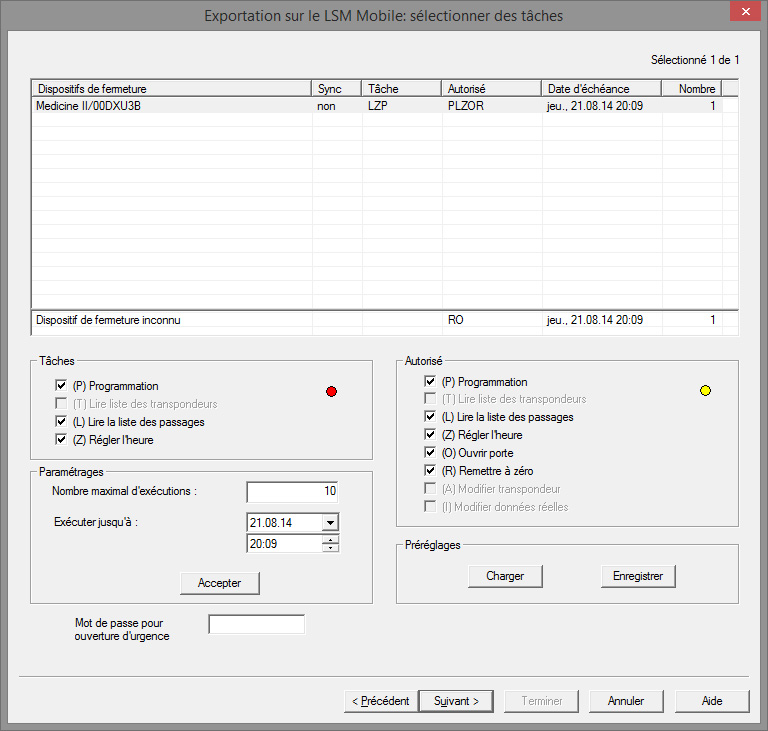Sort list by Date d'échéance column

601,89
